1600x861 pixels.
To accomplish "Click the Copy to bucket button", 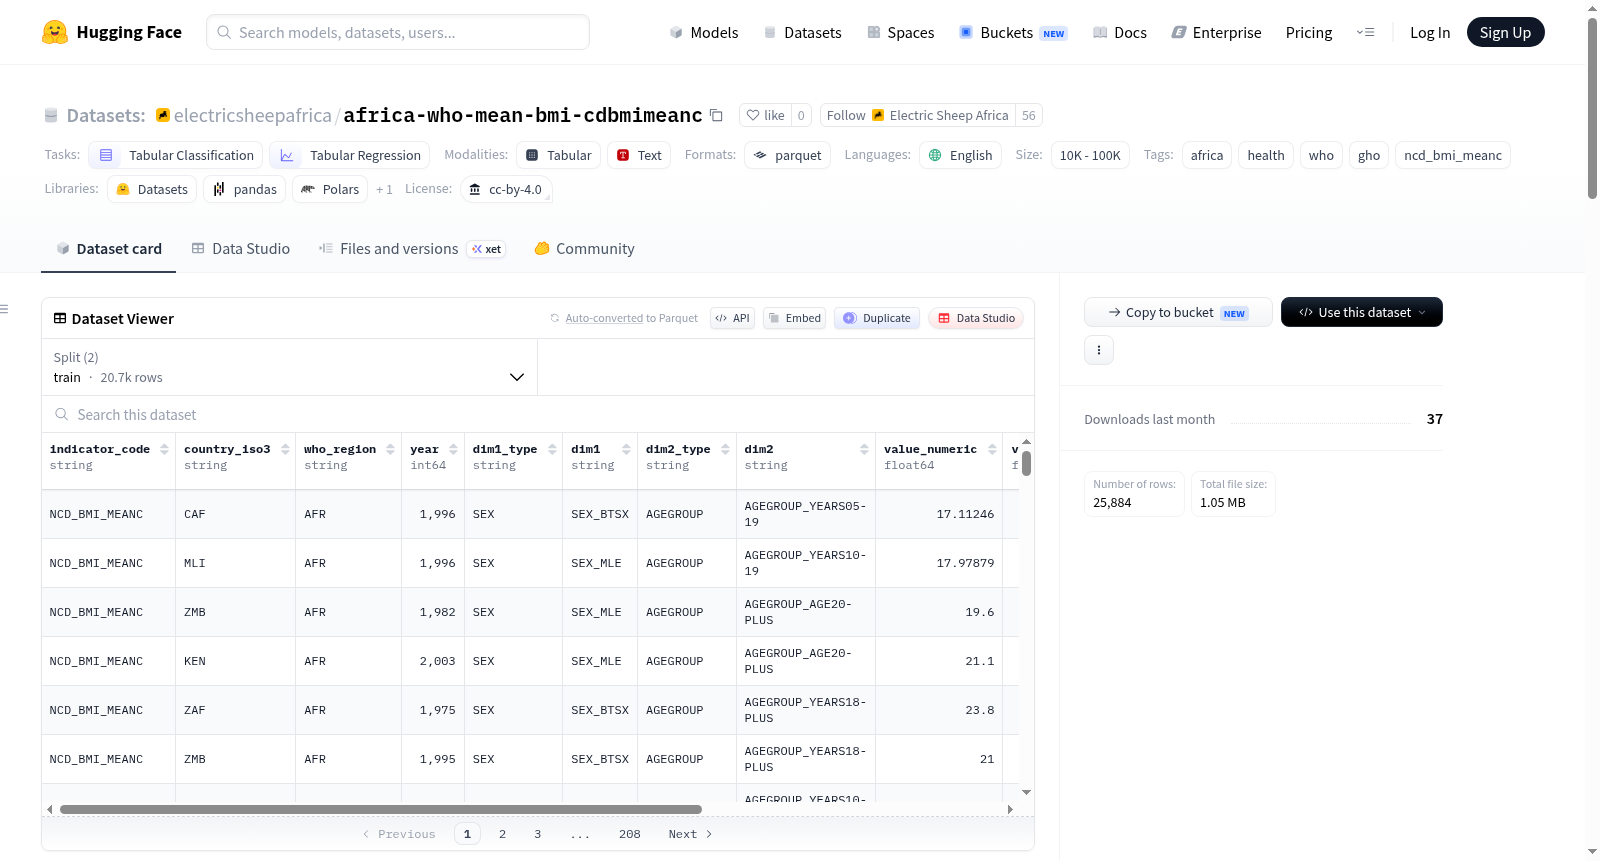I will [1178, 312].
